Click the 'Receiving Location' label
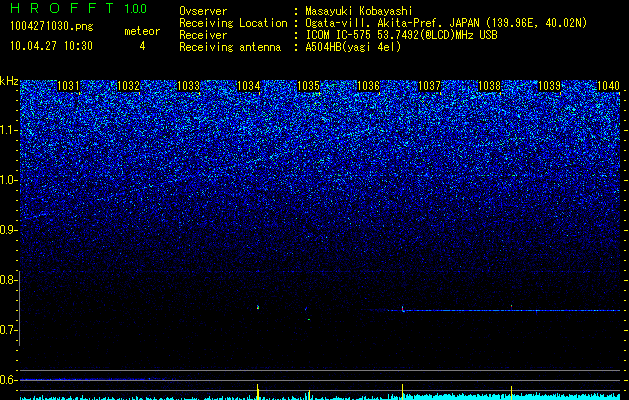The height and width of the screenshot is (400, 629). pyautogui.click(x=233, y=23)
